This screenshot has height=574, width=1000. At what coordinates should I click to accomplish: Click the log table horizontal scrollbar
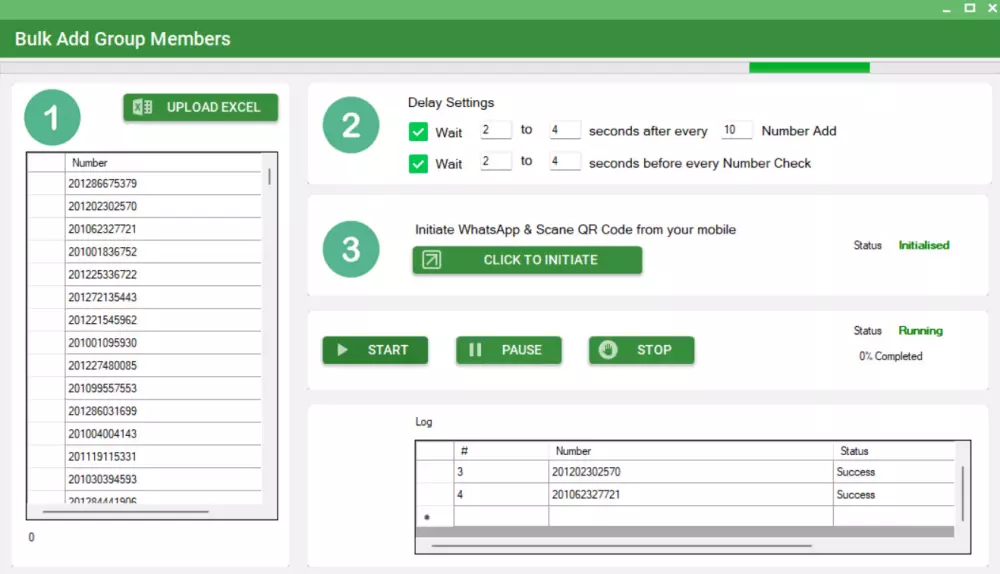click(x=622, y=546)
